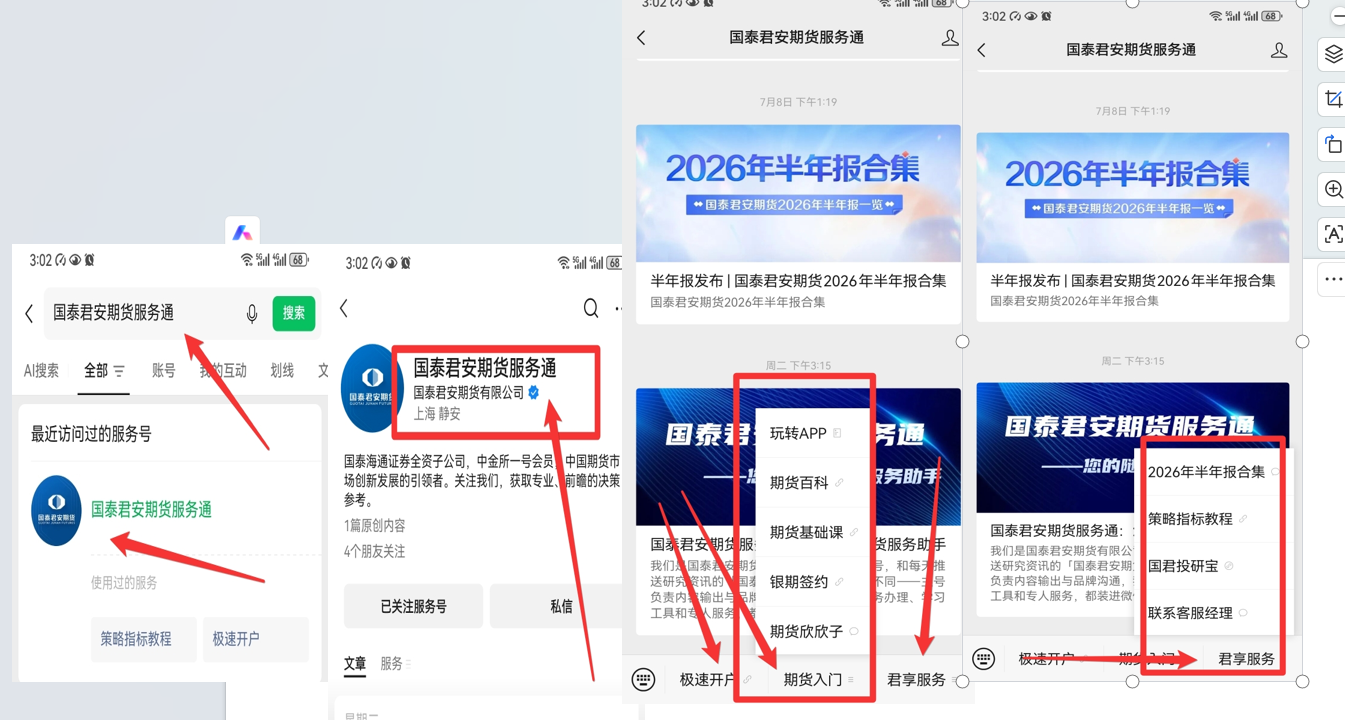Tap the keyboard icon in the 玩转APP menu chat
This screenshot has height=720, width=1345.
click(x=643, y=679)
